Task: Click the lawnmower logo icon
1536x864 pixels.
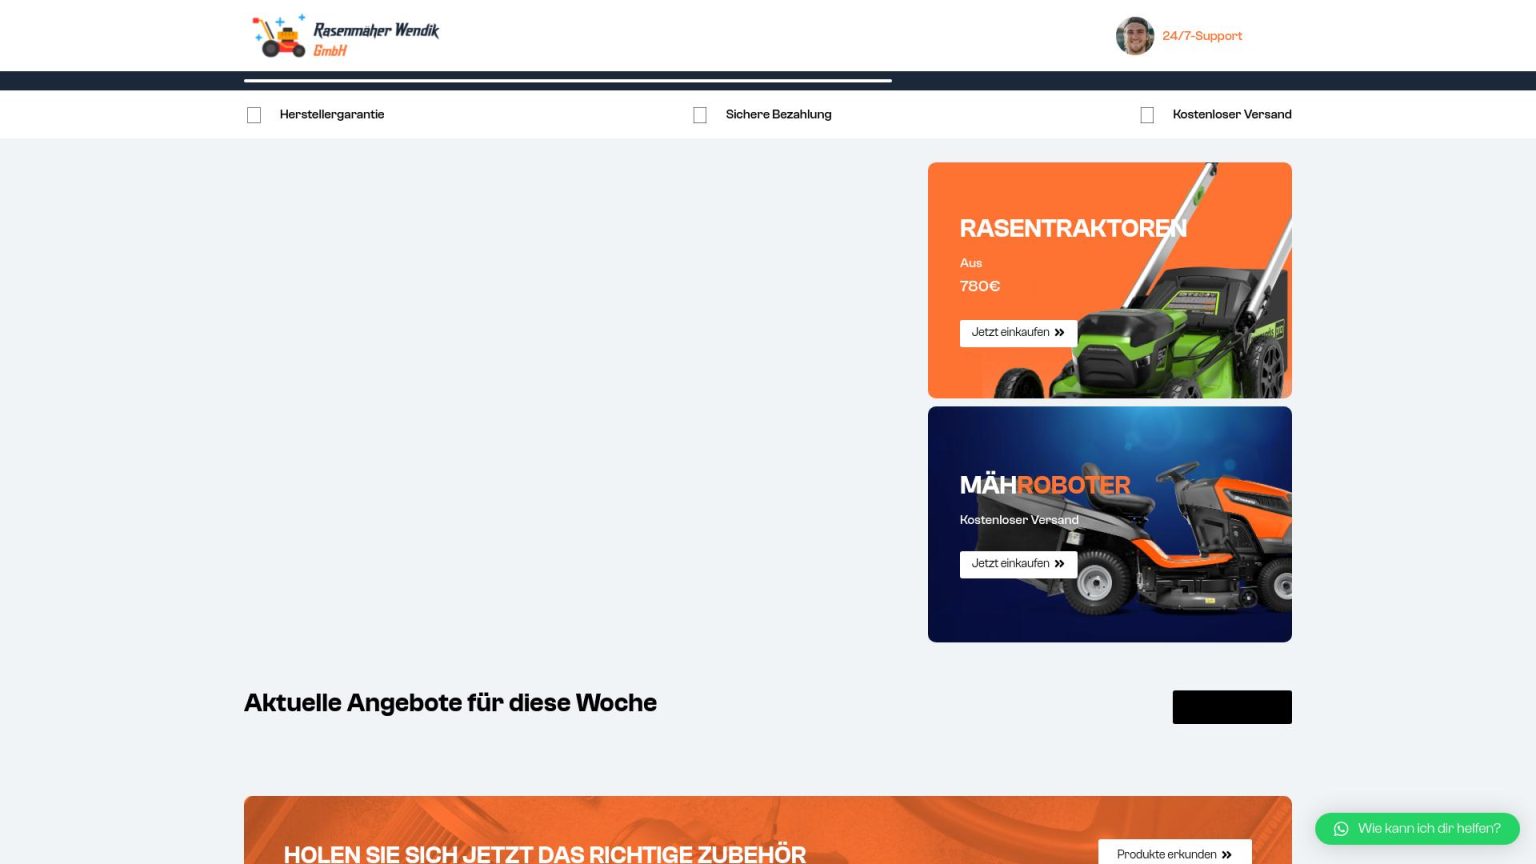Action: tap(278, 36)
